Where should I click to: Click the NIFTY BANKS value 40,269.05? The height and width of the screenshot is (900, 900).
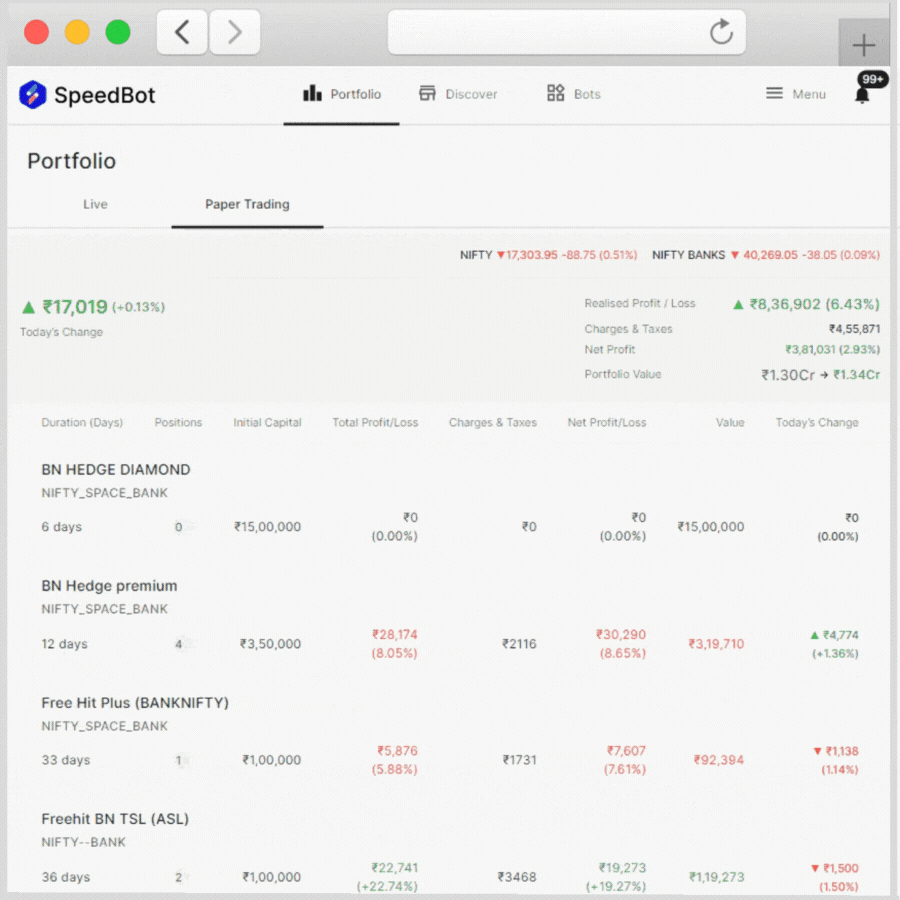click(770, 255)
